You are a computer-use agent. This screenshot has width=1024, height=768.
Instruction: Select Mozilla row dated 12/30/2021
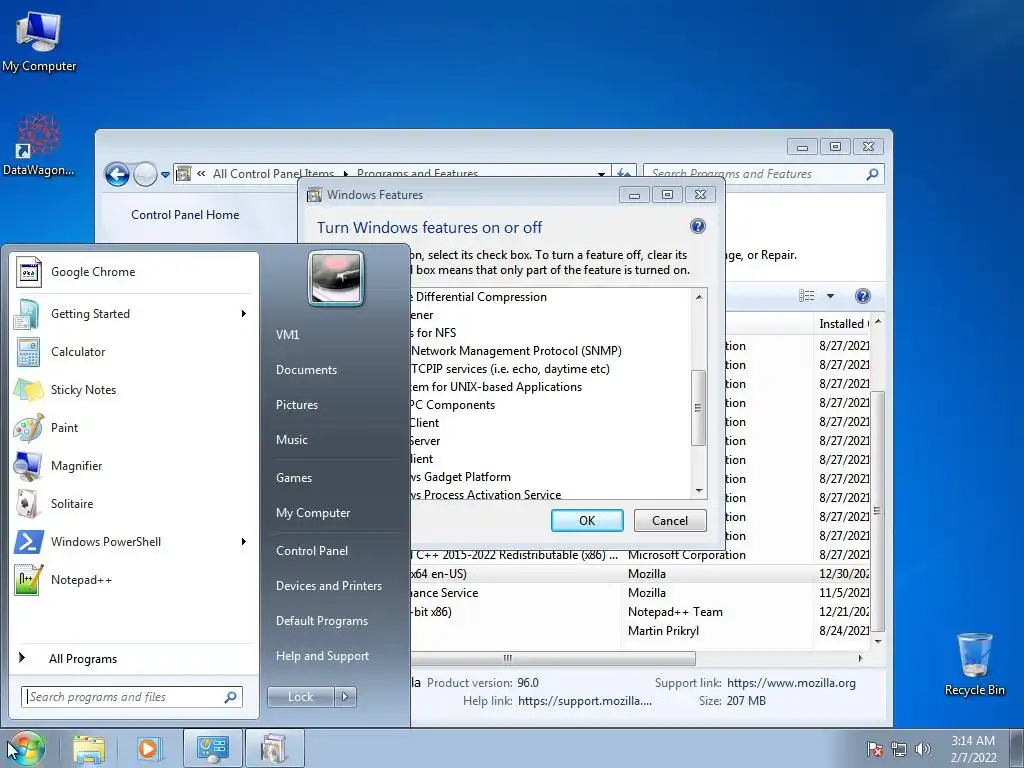coord(640,574)
